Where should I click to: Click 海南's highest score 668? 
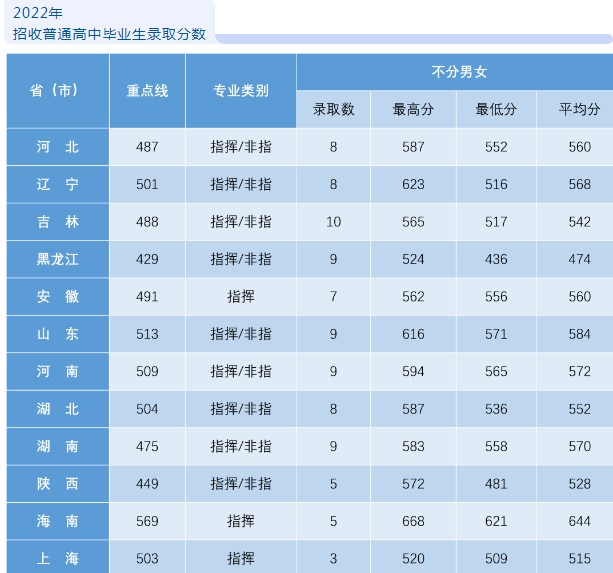[413, 521]
